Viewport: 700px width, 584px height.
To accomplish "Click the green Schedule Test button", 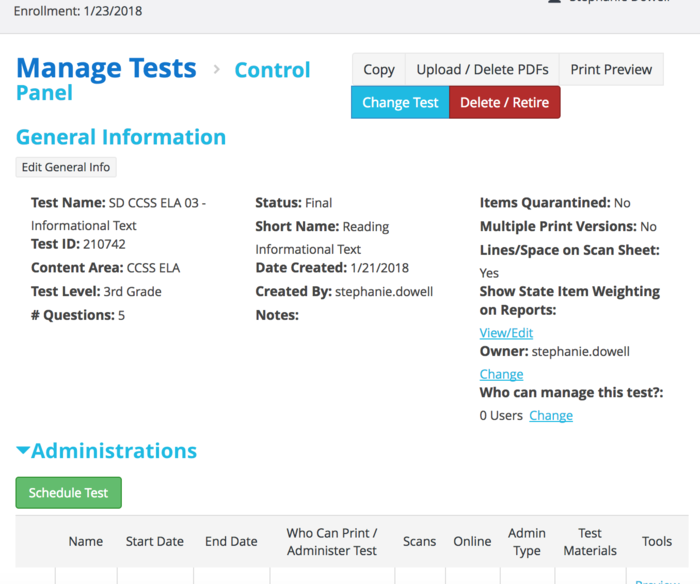I will (69, 493).
